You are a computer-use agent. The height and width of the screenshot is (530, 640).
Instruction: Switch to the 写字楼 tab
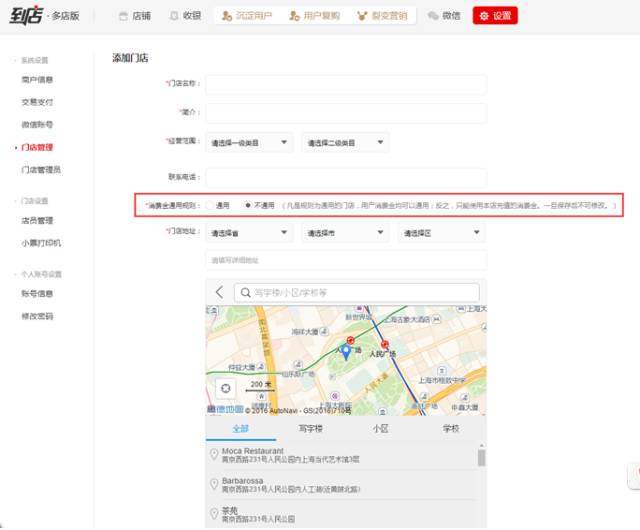pos(311,428)
